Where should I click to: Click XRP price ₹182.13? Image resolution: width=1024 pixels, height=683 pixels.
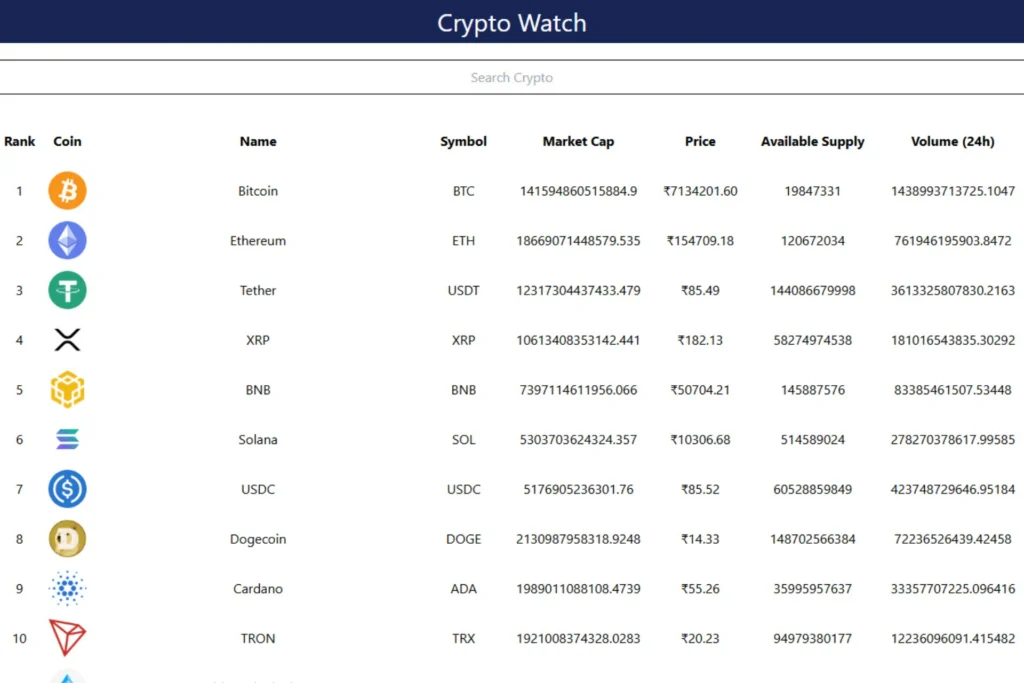pyautogui.click(x=700, y=340)
